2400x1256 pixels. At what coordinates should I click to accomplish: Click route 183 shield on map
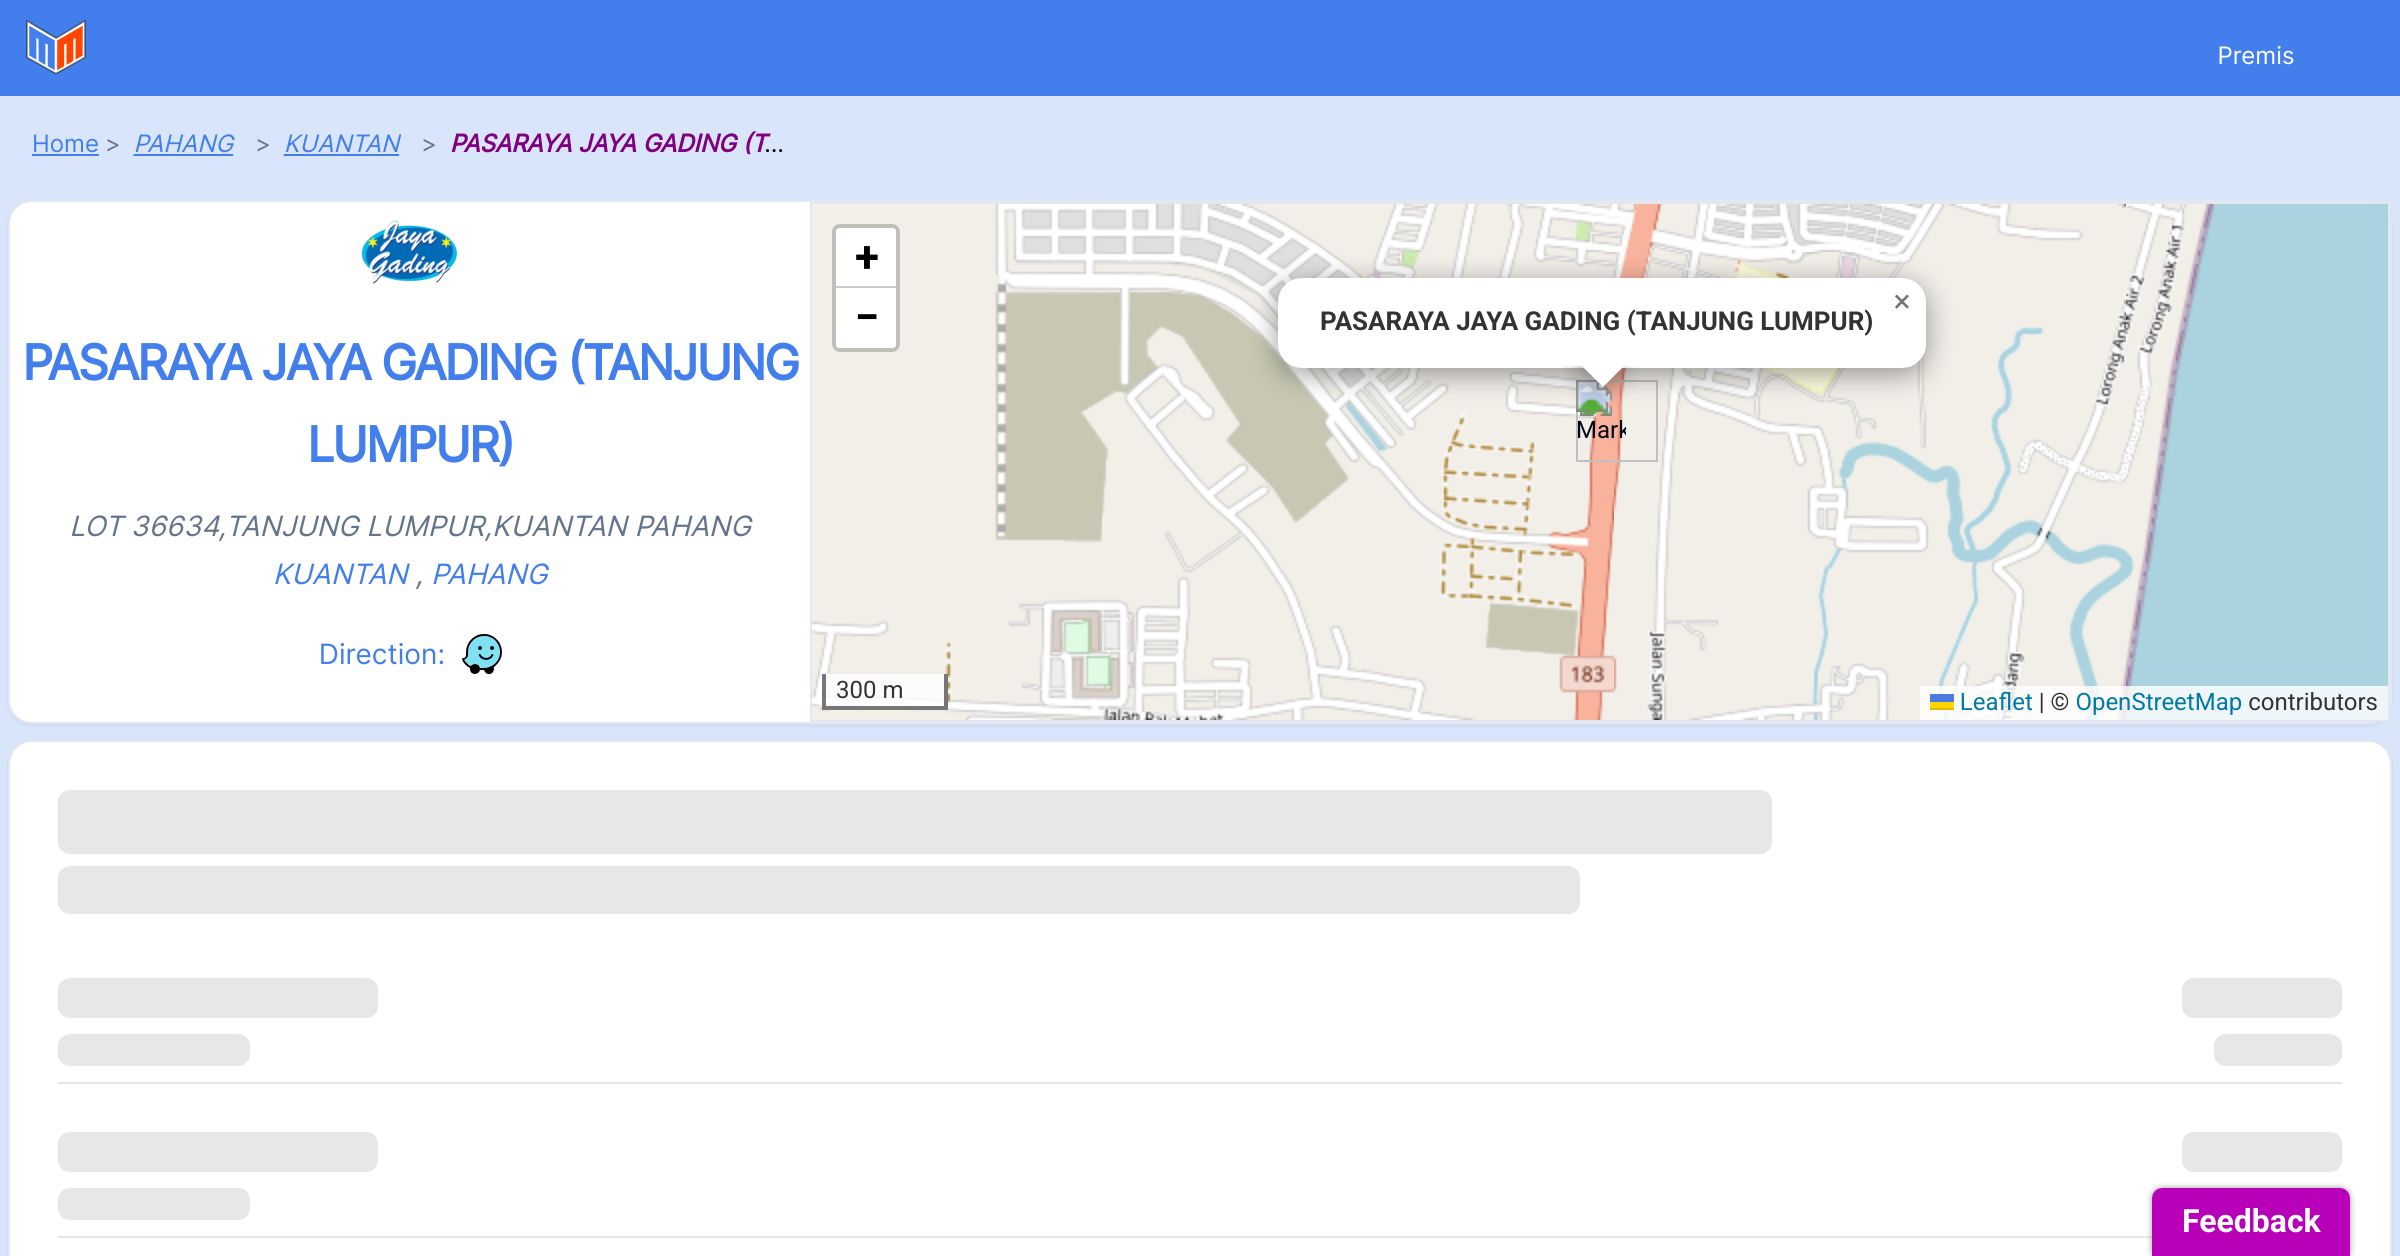click(1587, 674)
